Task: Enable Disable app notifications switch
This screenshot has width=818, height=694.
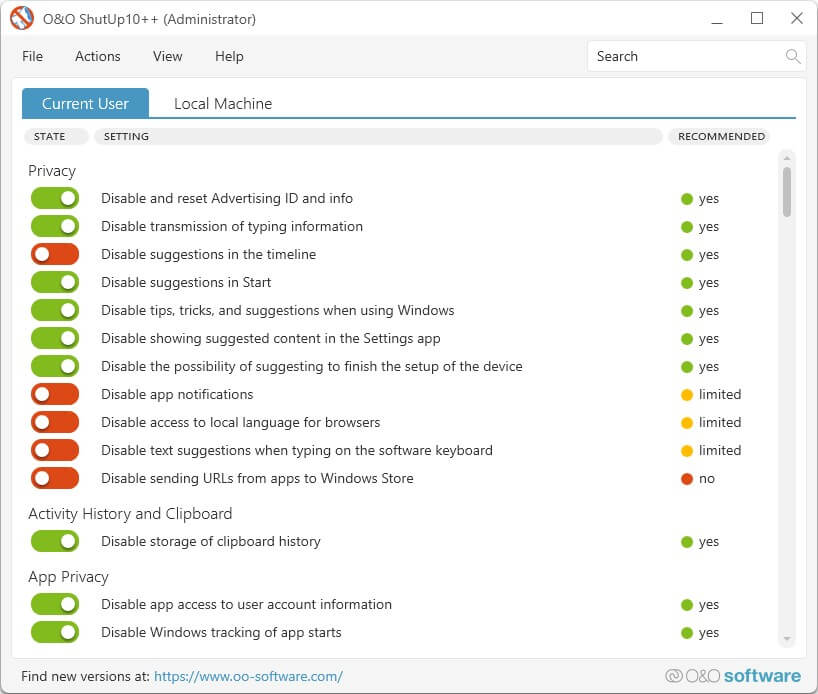Action: (55, 394)
